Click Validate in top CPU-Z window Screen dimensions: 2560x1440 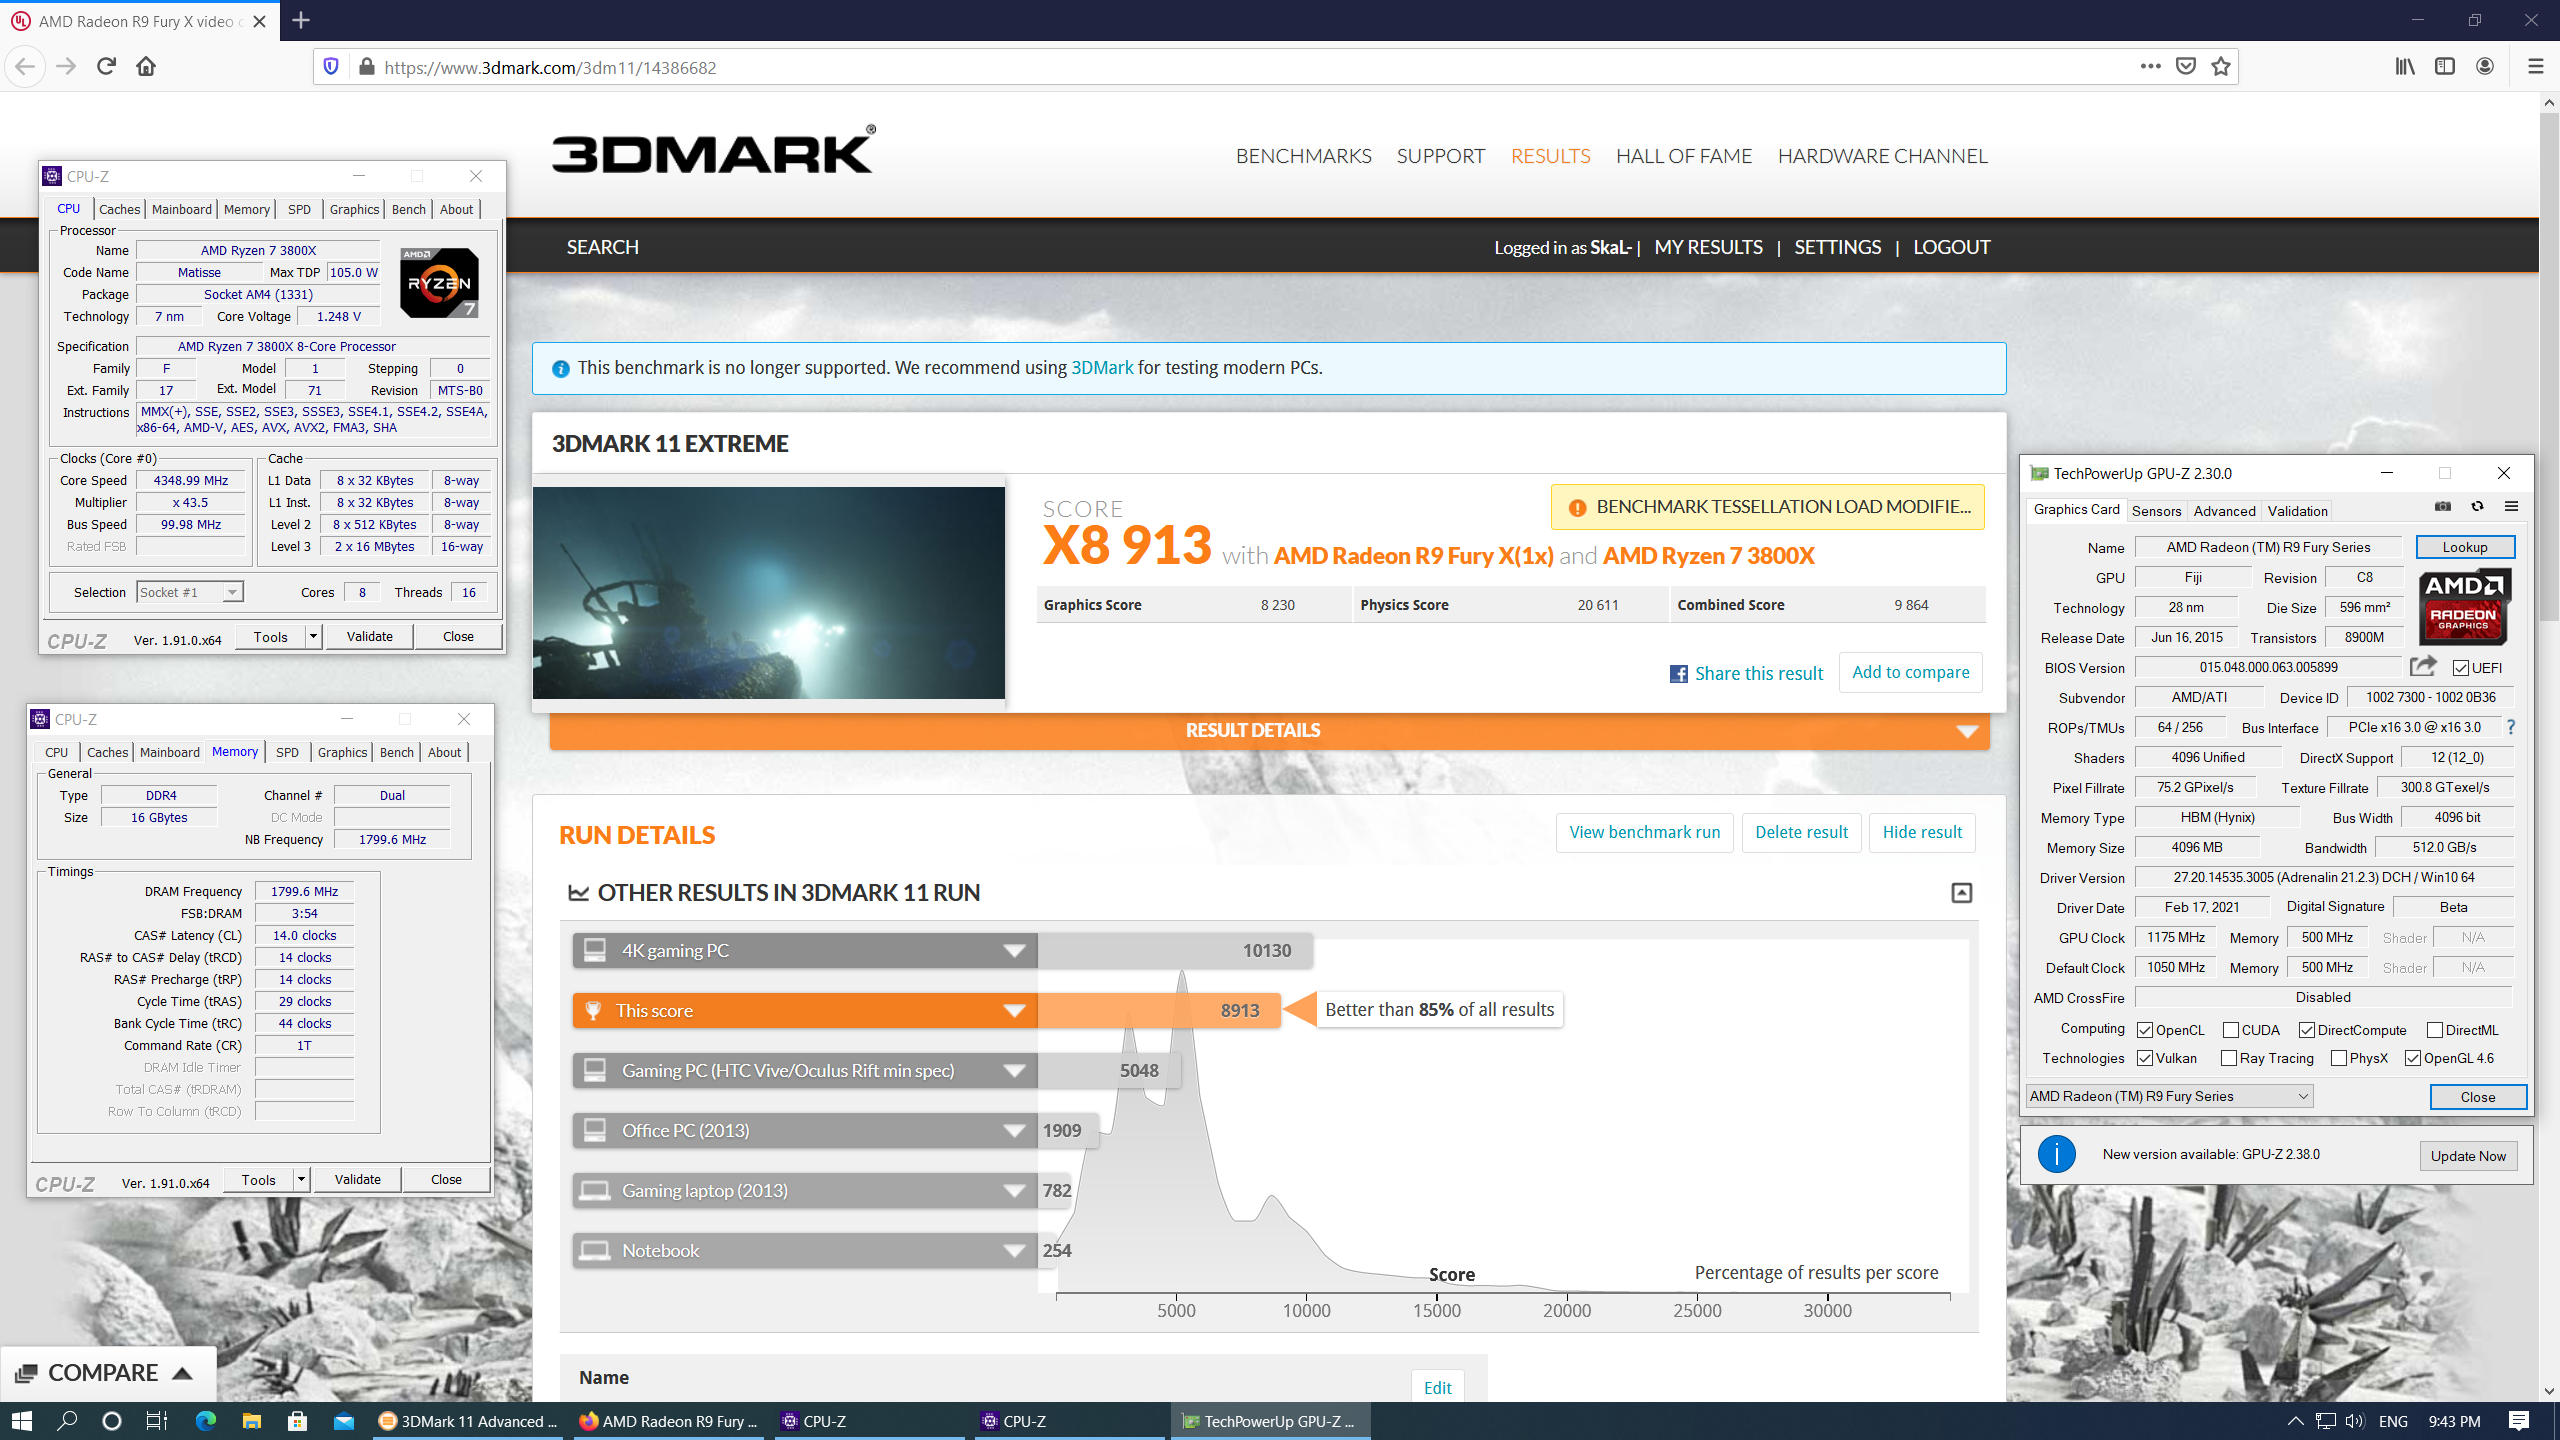pyautogui.click(x=369, y=636)
